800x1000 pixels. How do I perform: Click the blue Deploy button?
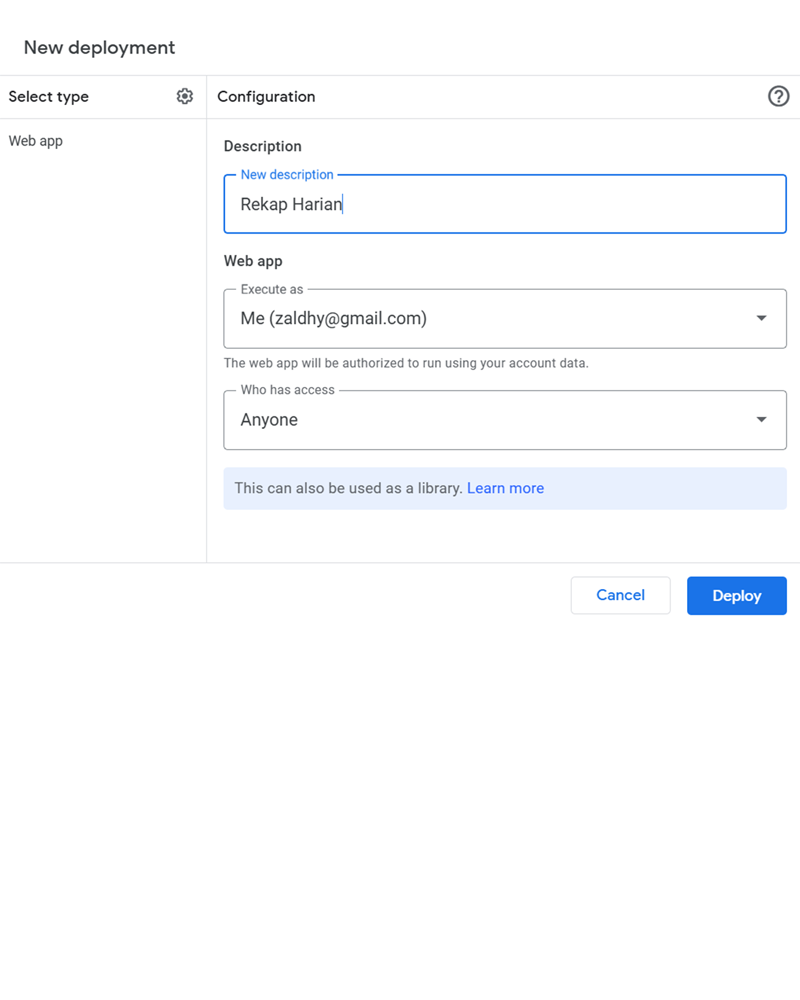tap(736, 596)
